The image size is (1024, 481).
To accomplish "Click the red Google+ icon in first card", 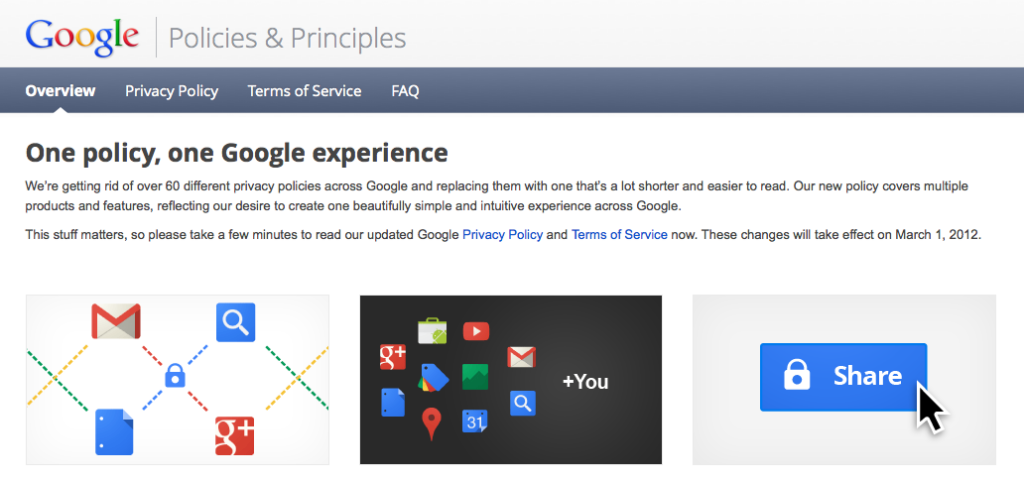I will (x=234, y=436).
